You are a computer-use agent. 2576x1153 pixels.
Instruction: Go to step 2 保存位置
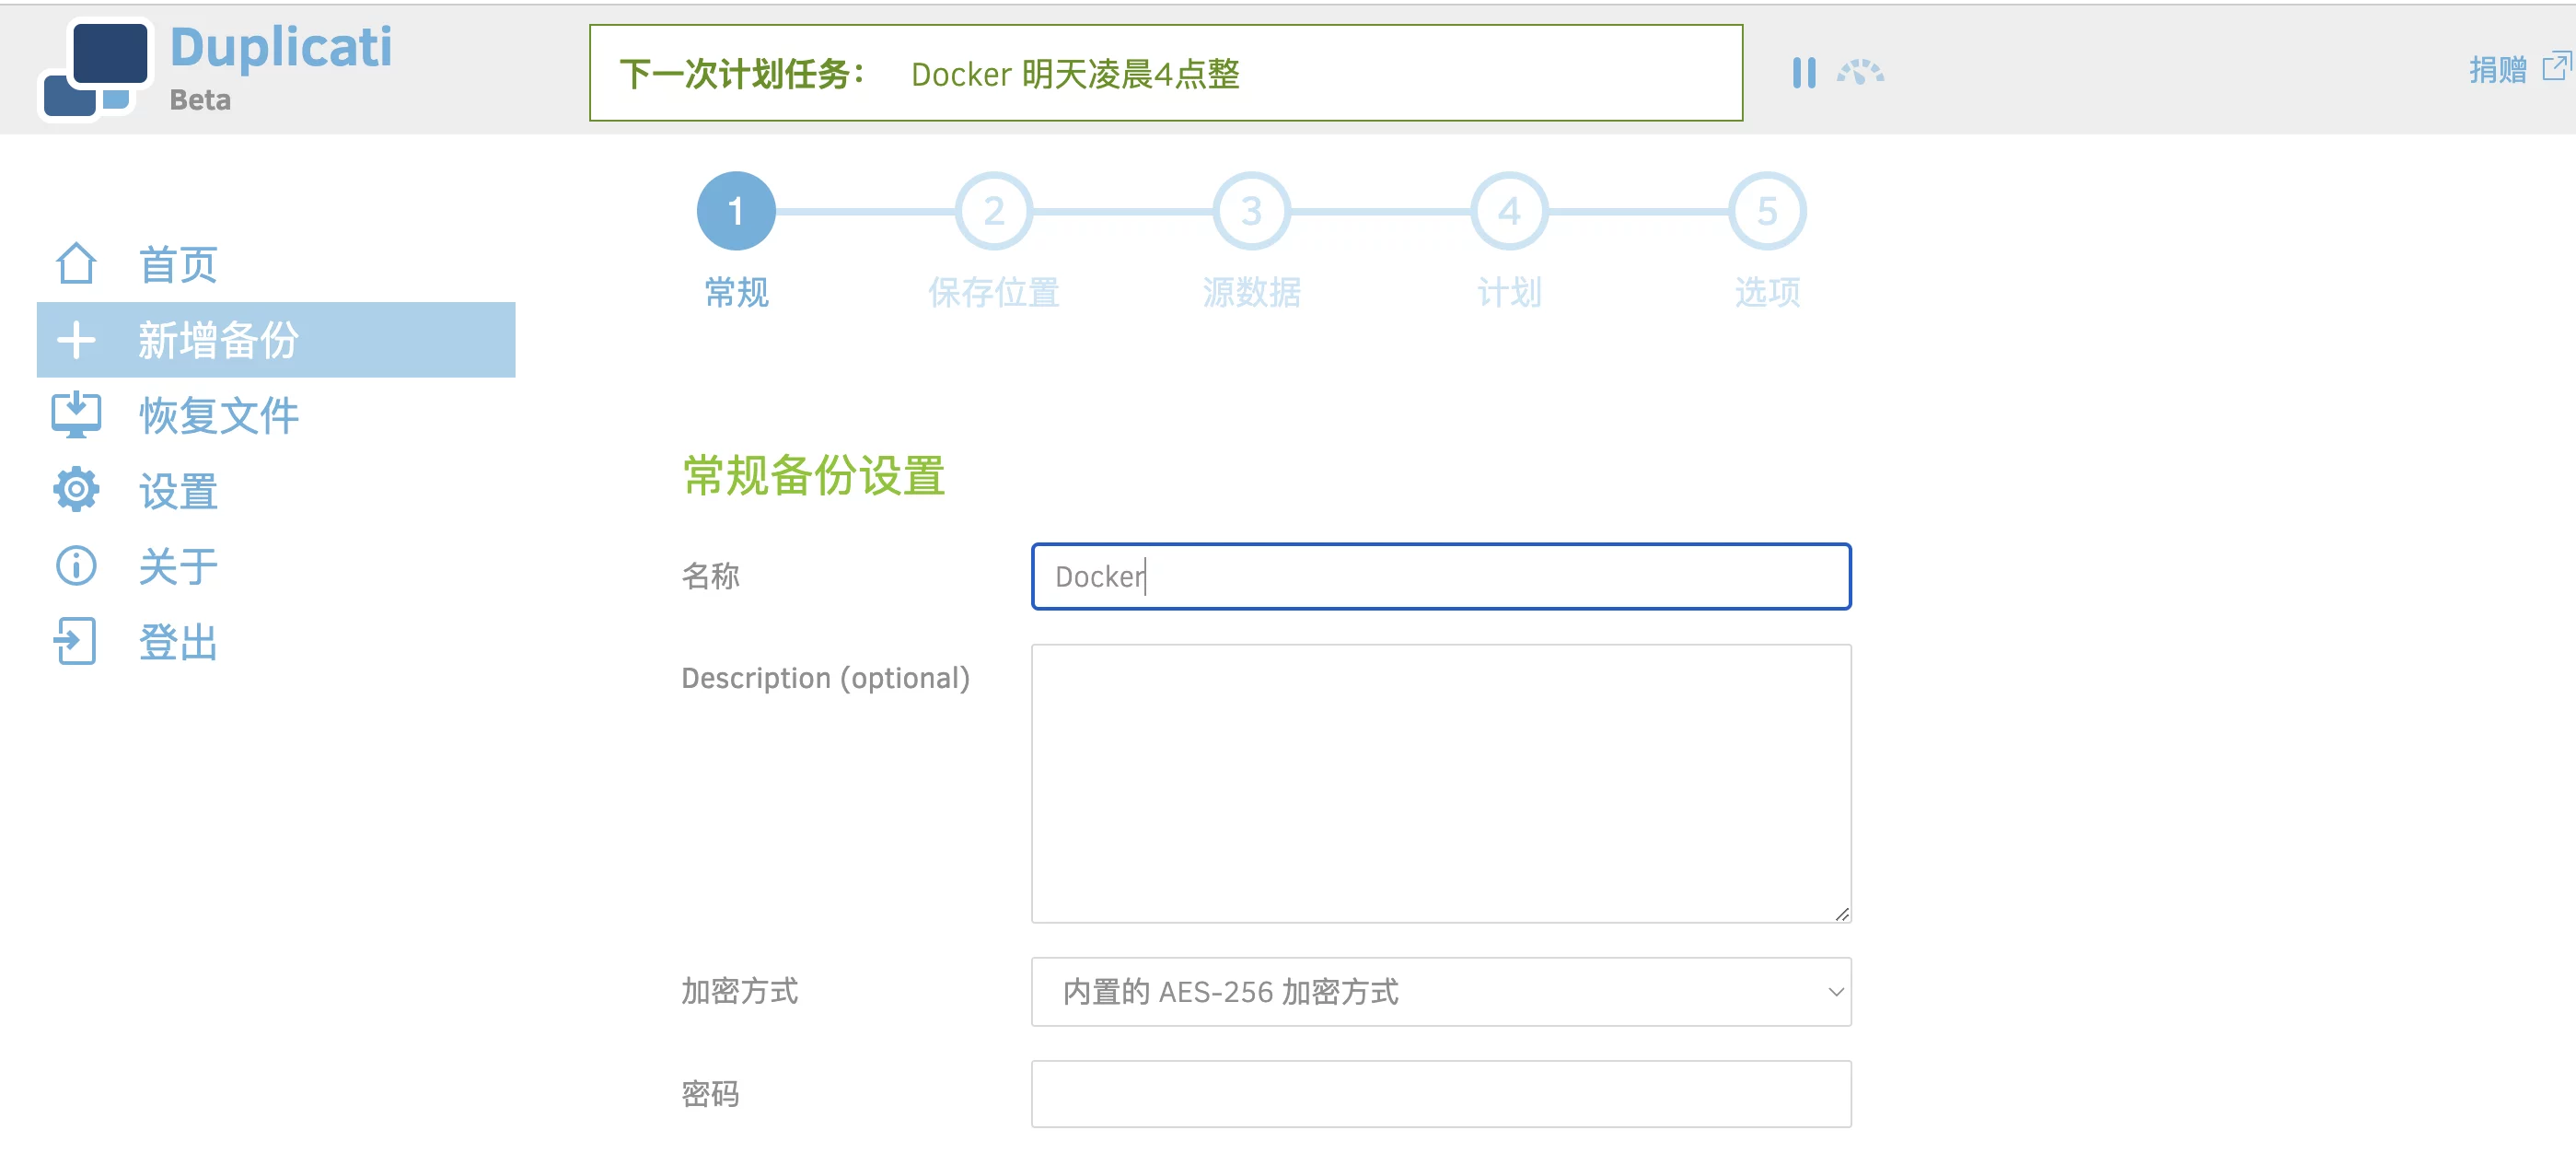click(x=993, y=212)
